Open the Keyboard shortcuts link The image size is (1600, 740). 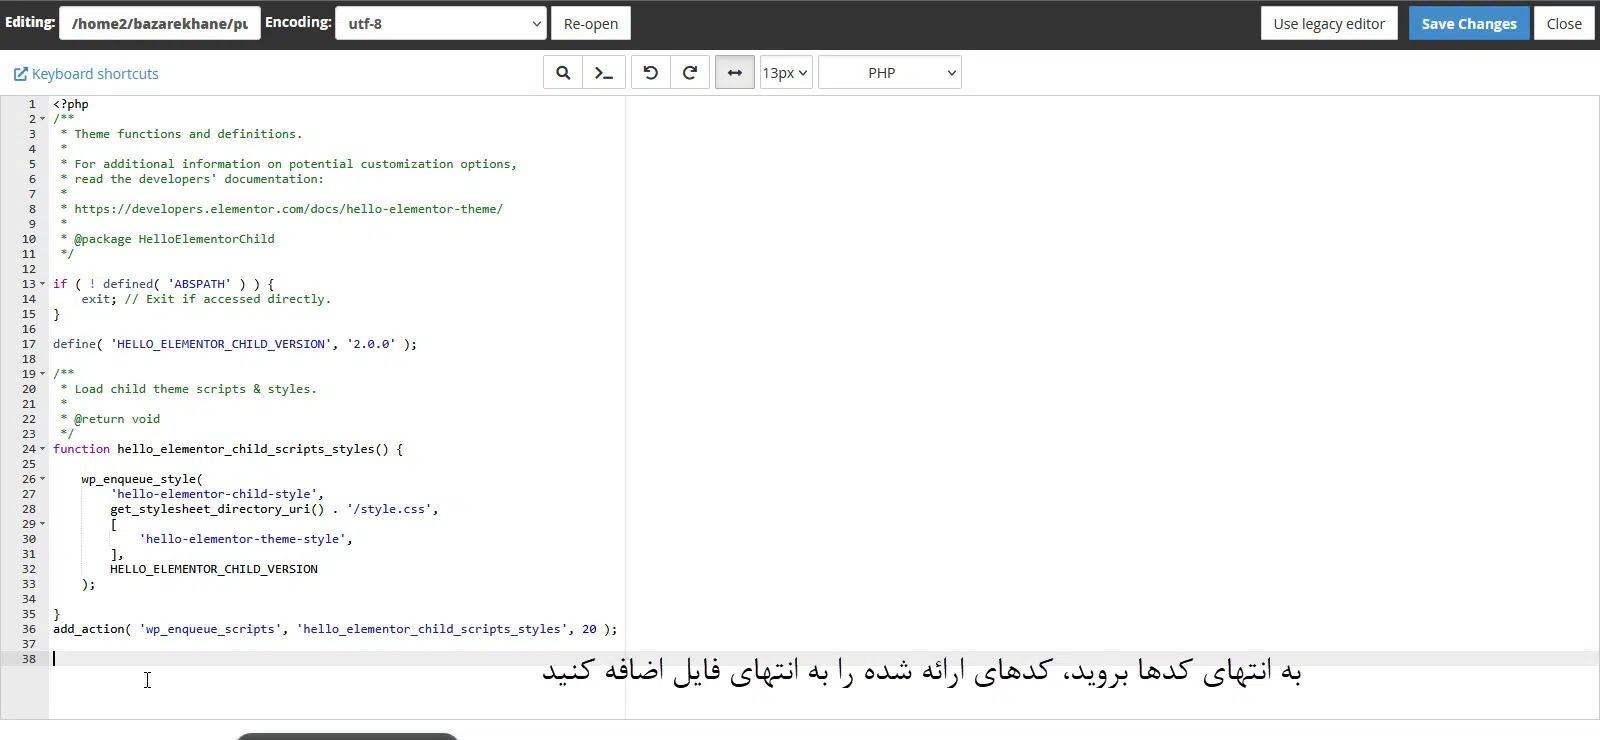[86, 74]
